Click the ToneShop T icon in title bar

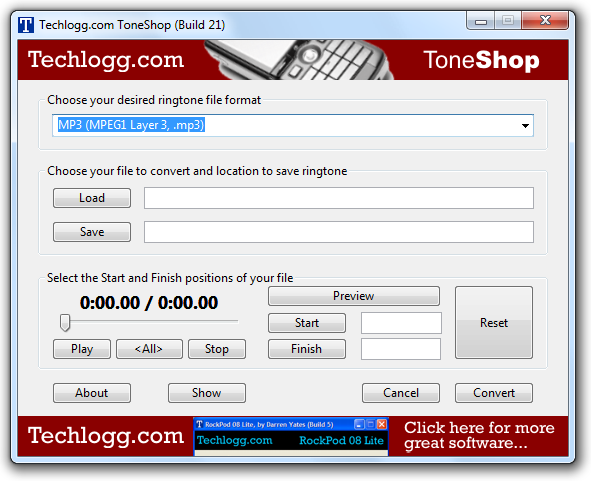click(x=26, y=25)
